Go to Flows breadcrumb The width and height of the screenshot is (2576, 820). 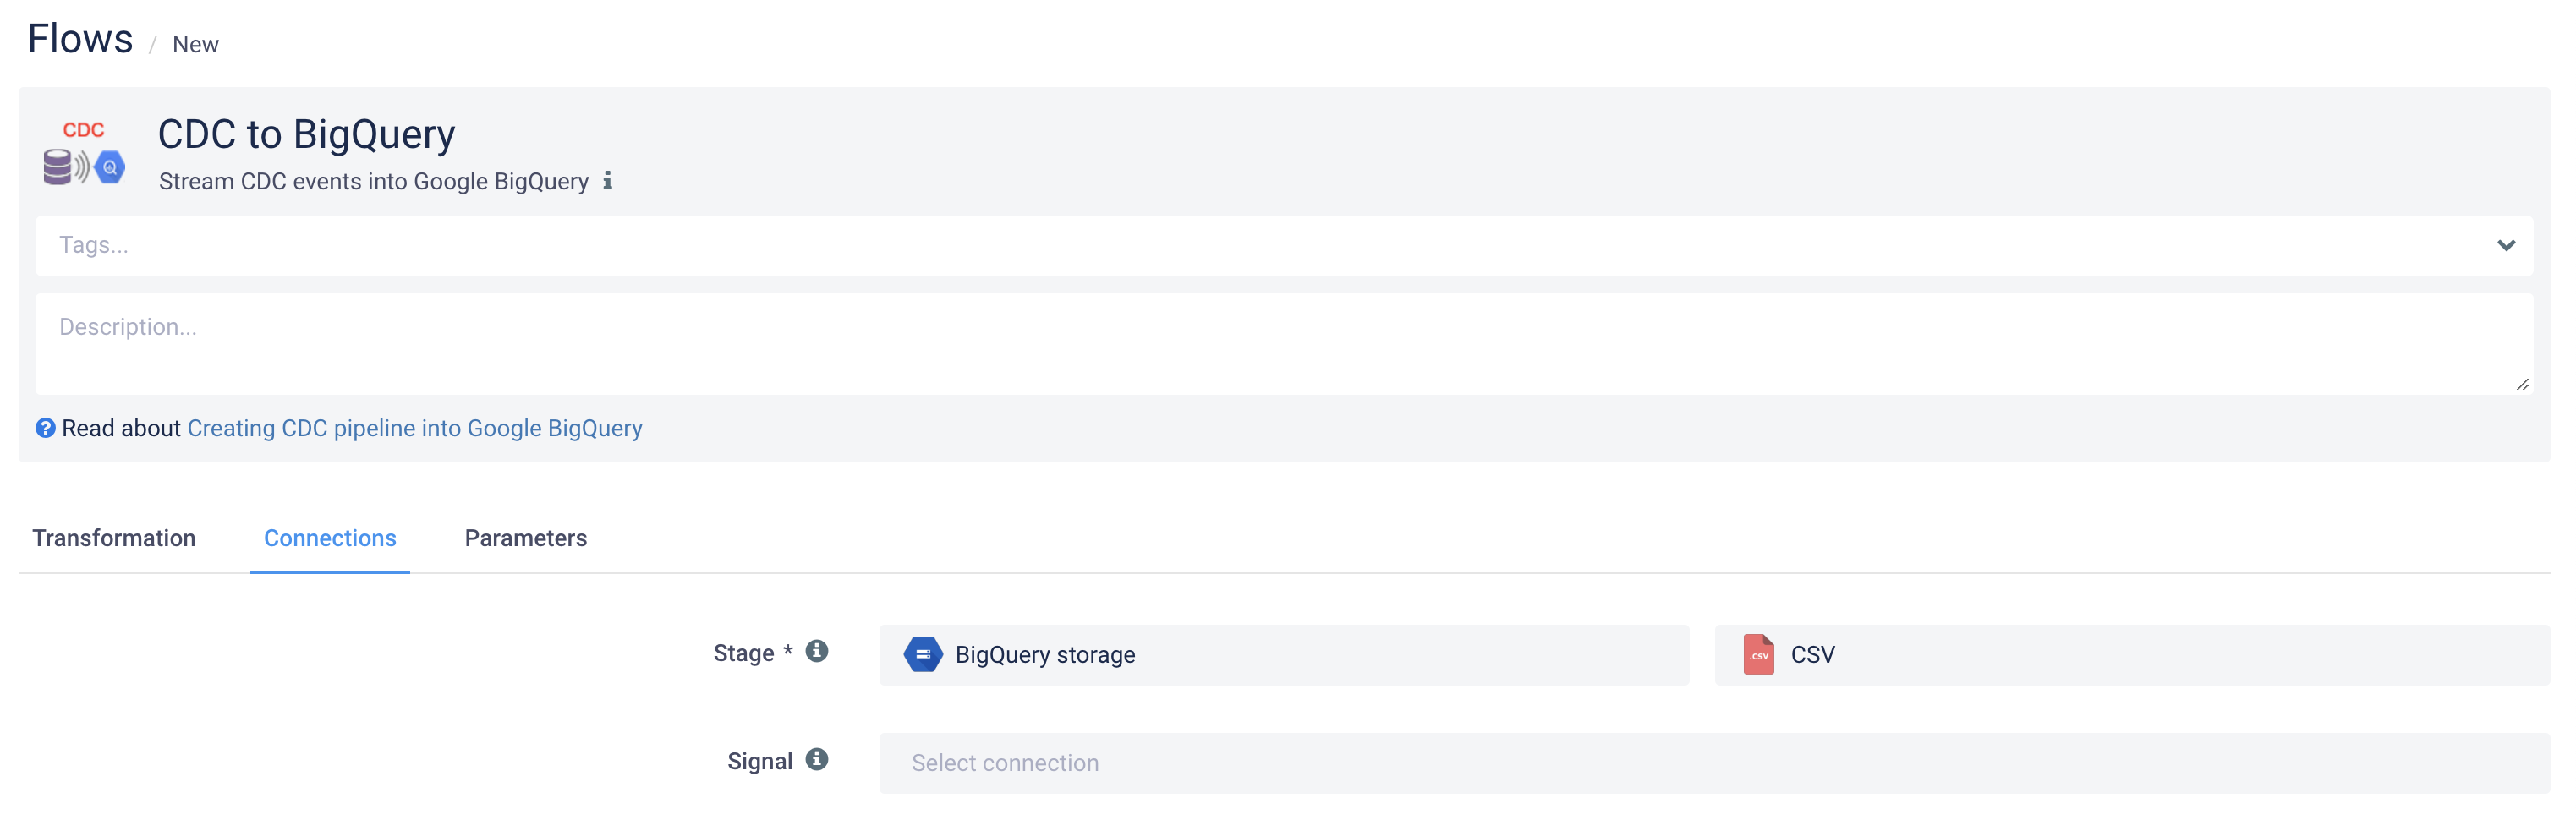(x=80, y=39)
